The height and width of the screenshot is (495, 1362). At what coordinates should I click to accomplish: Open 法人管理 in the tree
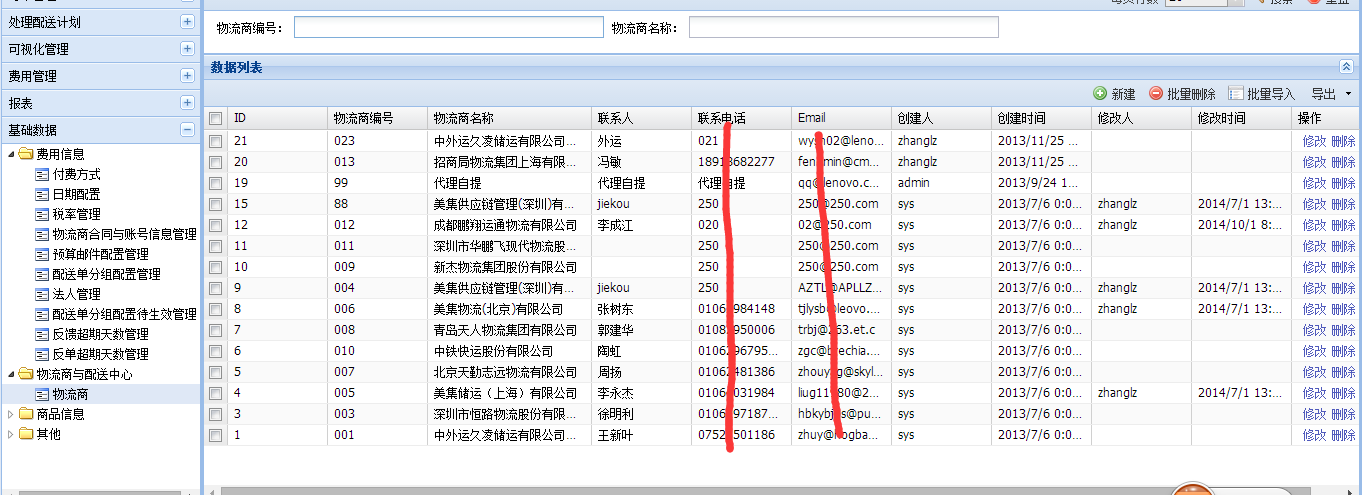click(76, 294)
